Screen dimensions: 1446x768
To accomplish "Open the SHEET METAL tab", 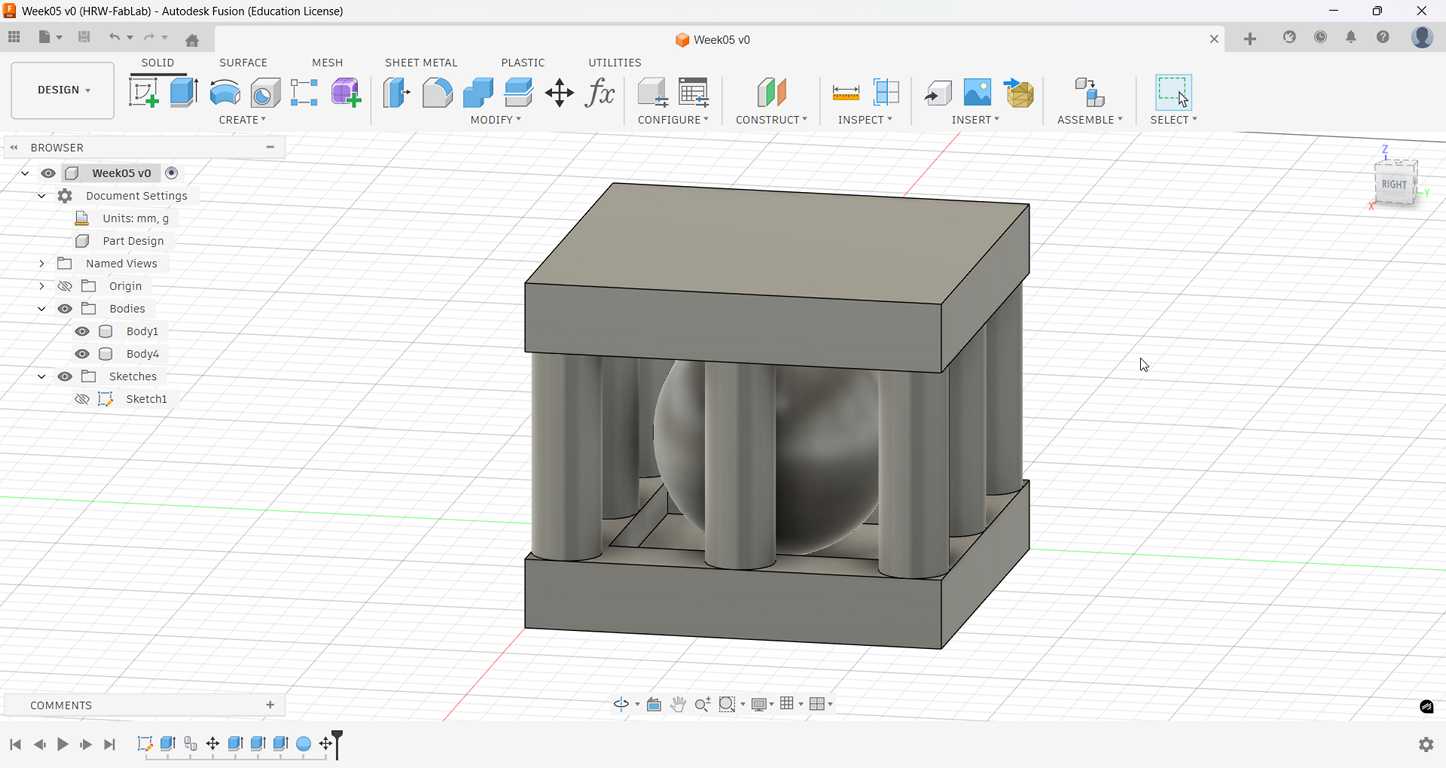I will (421, 62).
